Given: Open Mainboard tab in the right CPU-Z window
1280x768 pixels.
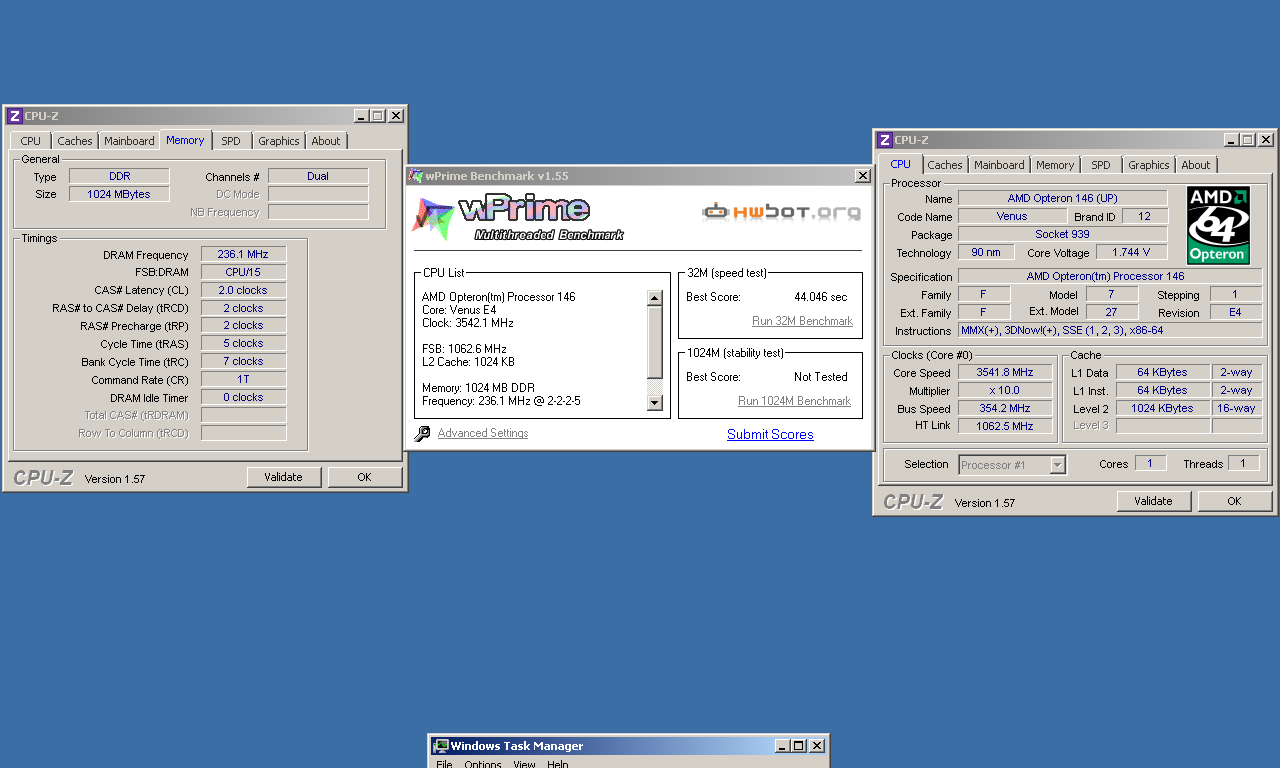Looking at the screenshot, I should [999, 165].
